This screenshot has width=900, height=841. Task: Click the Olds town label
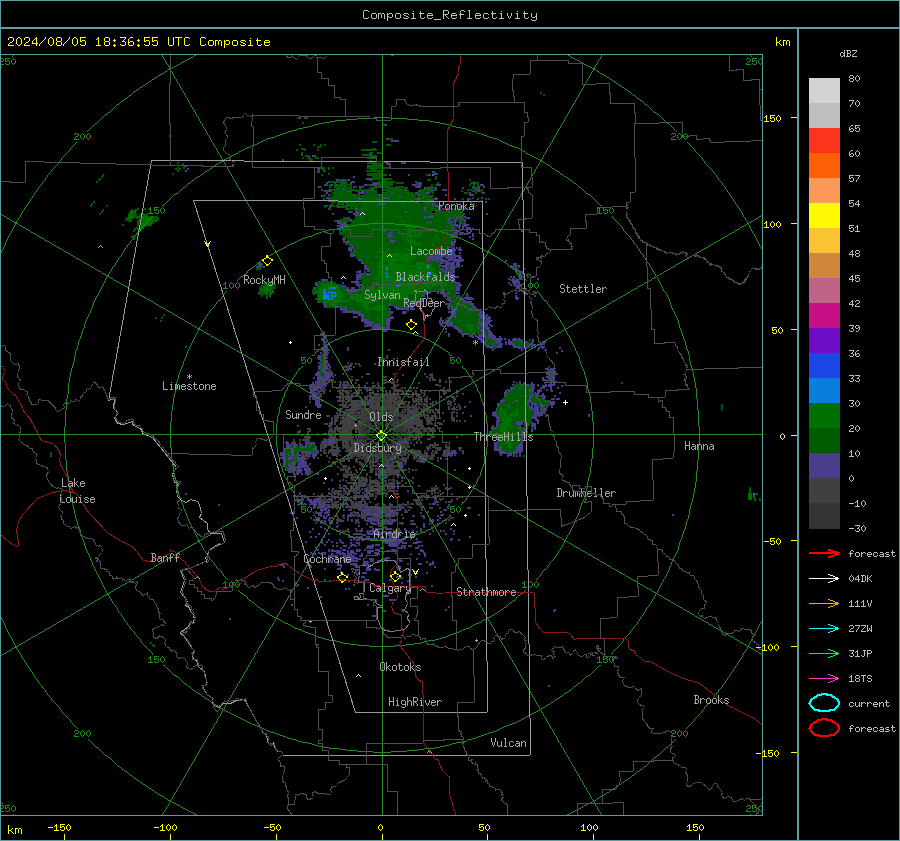[381, 417]
